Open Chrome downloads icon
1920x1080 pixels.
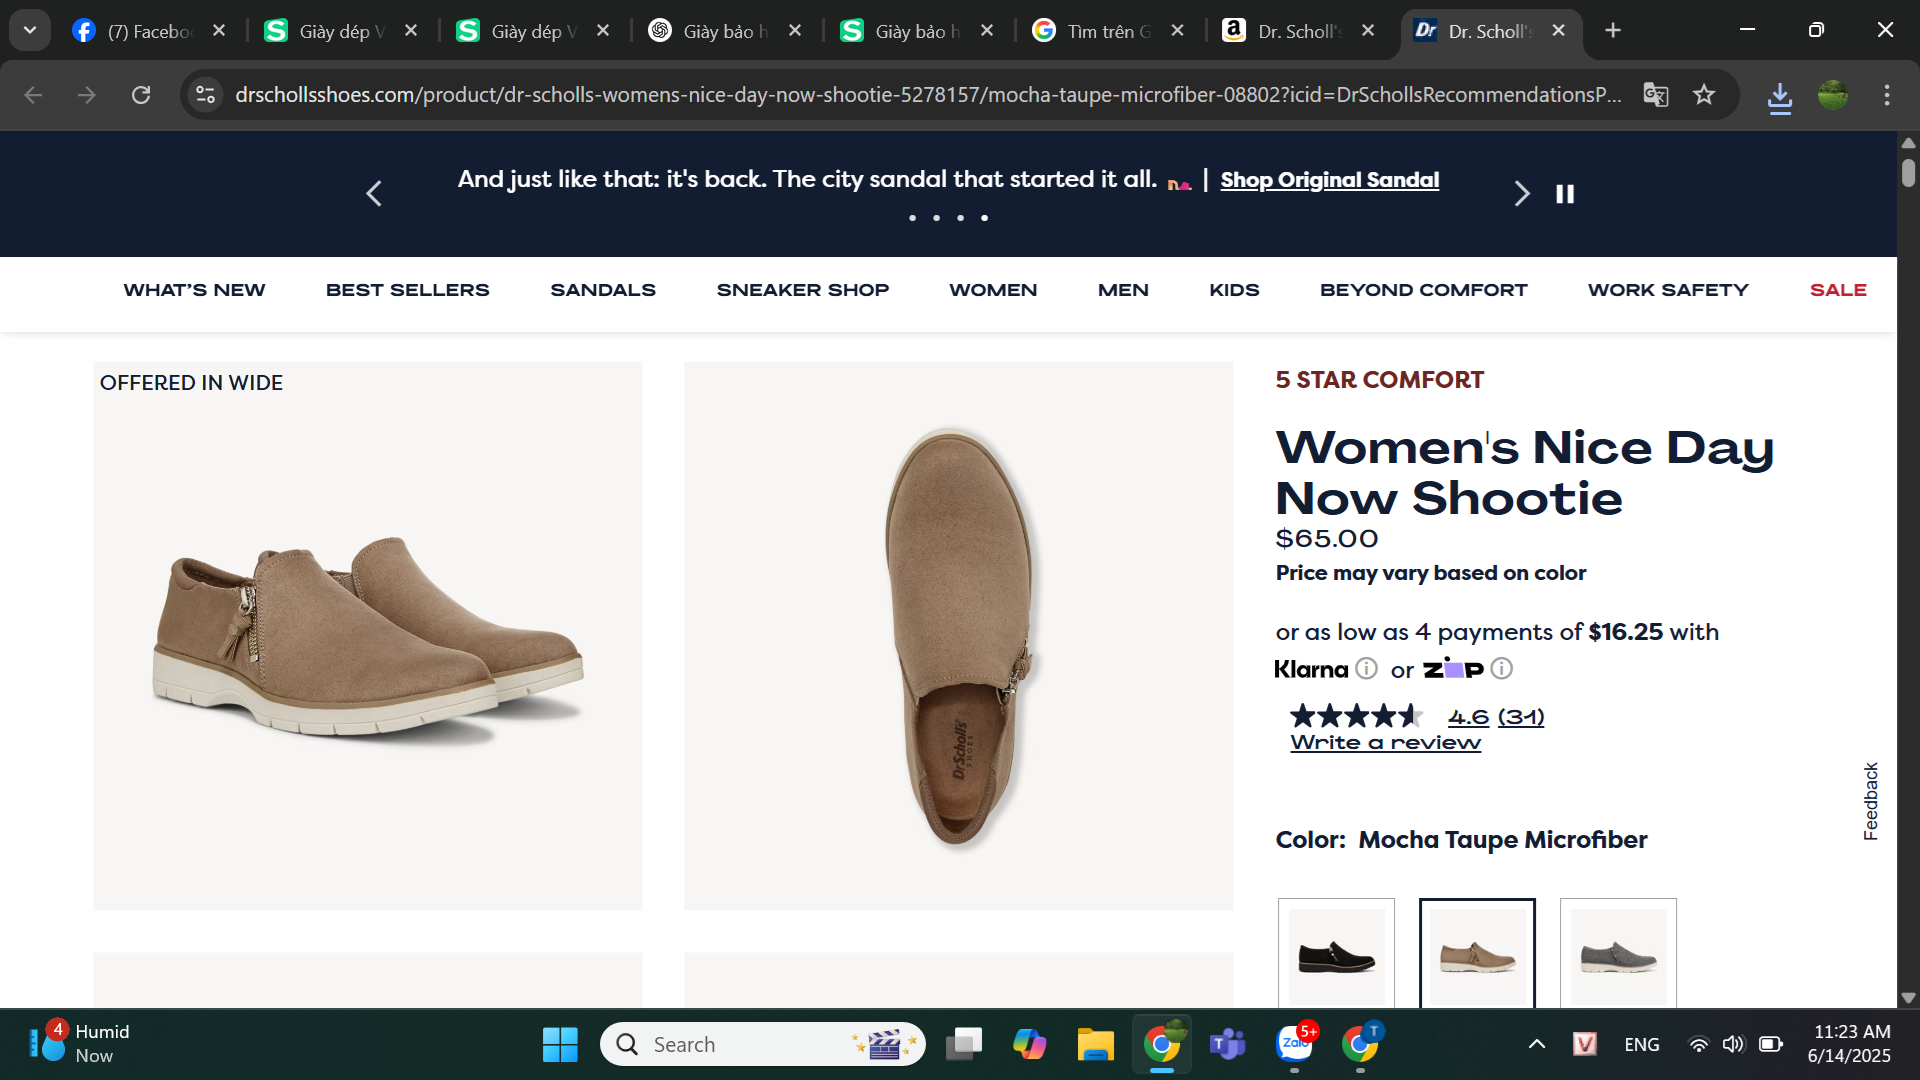click(1779, 96)
